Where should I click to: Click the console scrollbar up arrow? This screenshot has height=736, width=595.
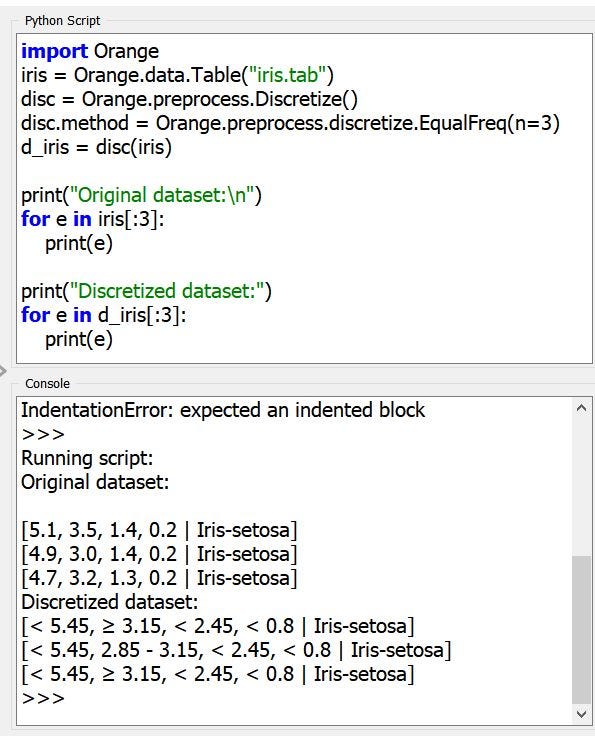point(581,408)
